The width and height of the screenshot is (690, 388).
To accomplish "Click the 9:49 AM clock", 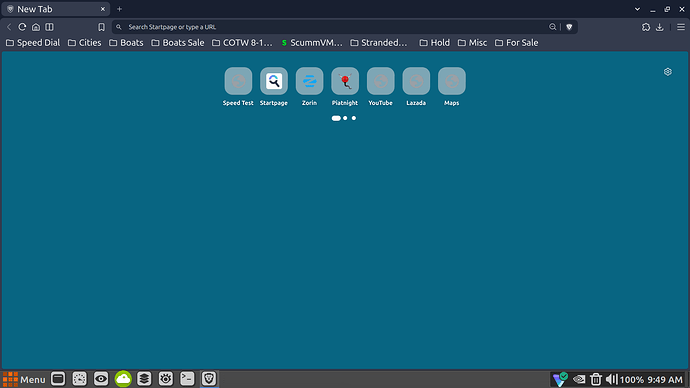I will 665,380.
